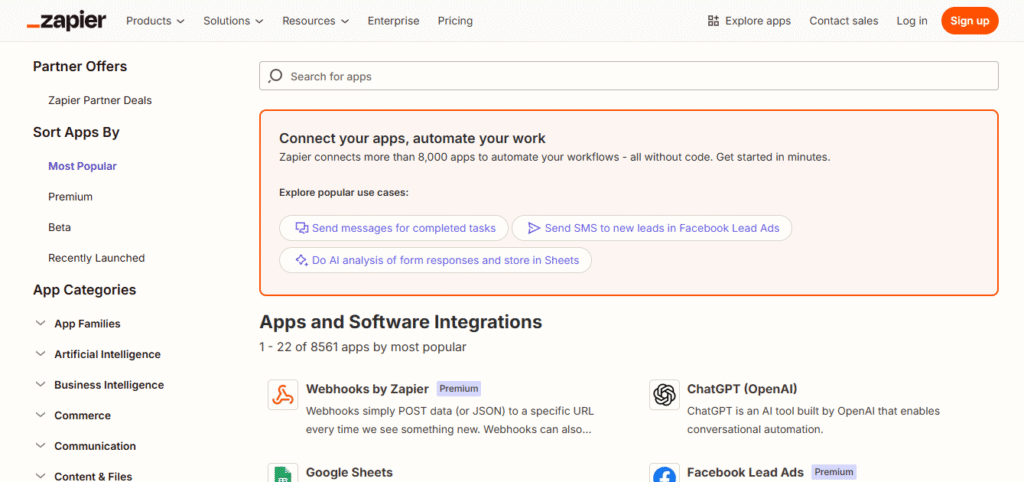Screen dimensions: 1024x482
Task: Open the Webhooks by Zapier app icon
Action: coord(283,394)
